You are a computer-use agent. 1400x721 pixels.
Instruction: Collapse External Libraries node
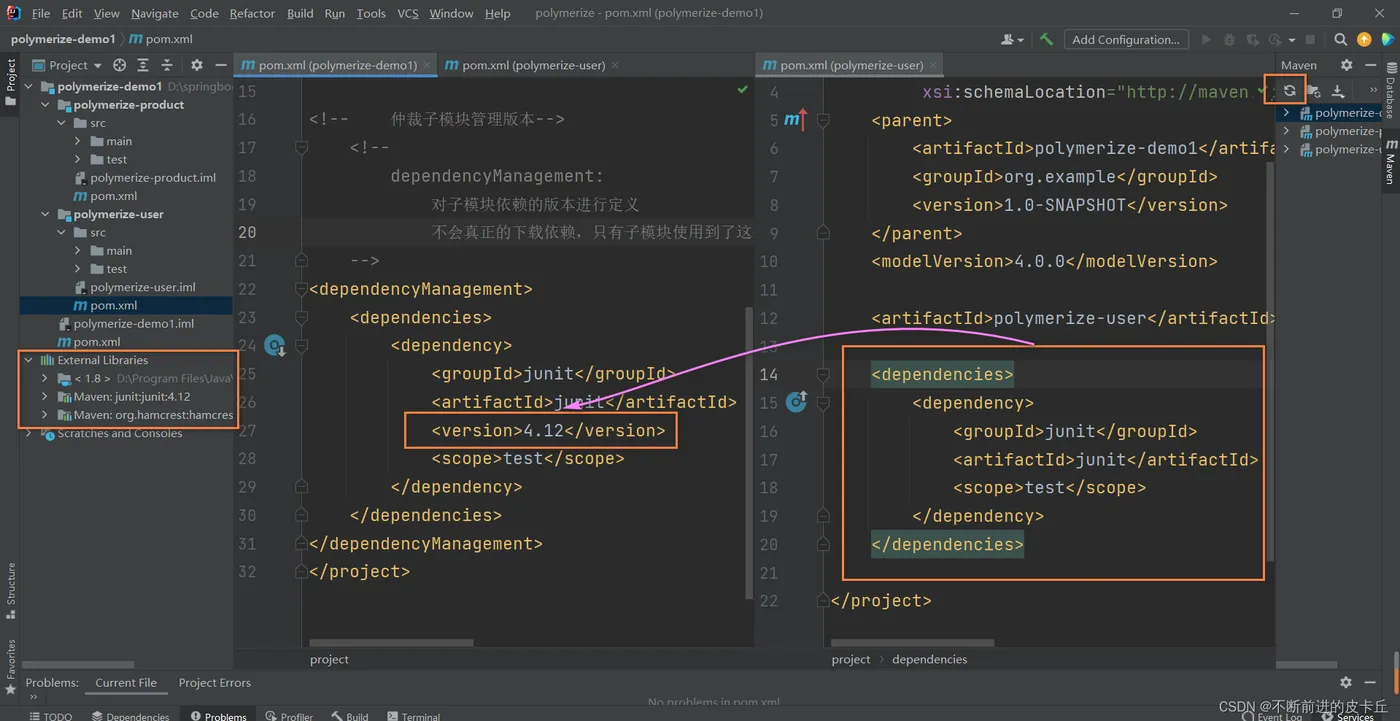[28, 360]
